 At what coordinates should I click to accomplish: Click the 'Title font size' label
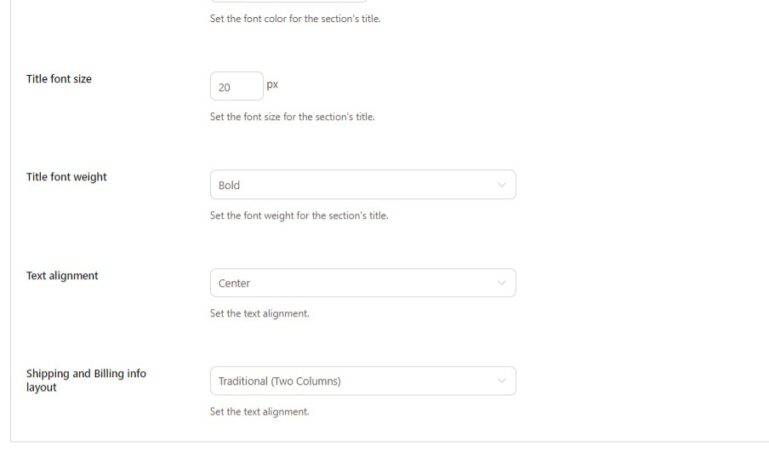[59, 79]
